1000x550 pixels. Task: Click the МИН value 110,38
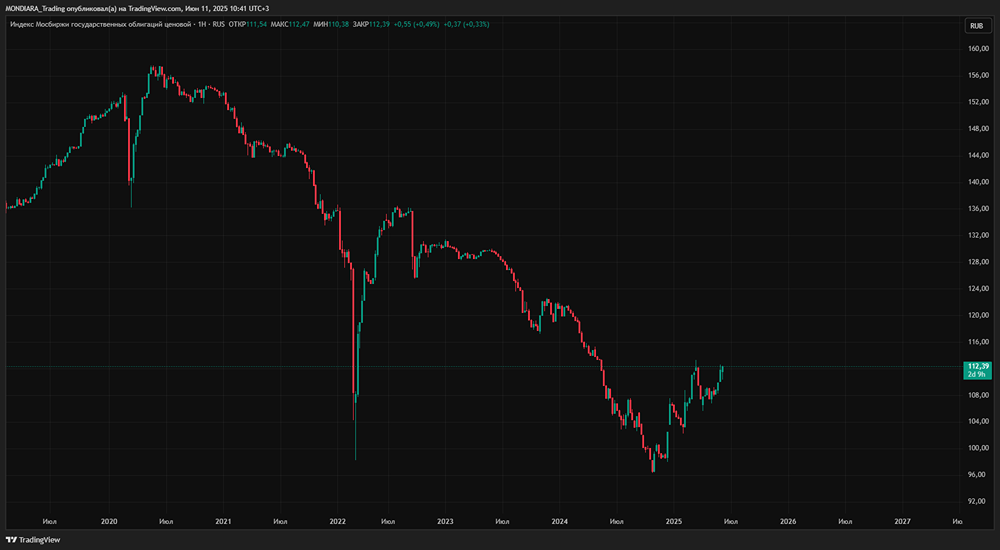[339, 24]
